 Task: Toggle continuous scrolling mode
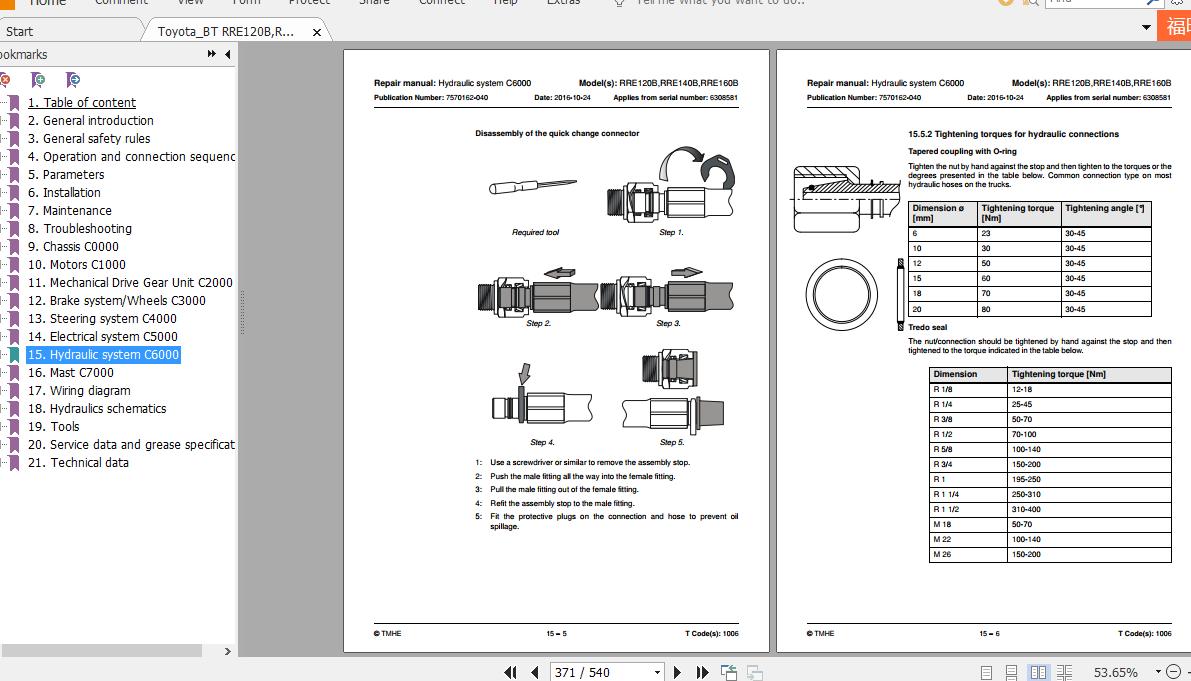pos(1012,672)
